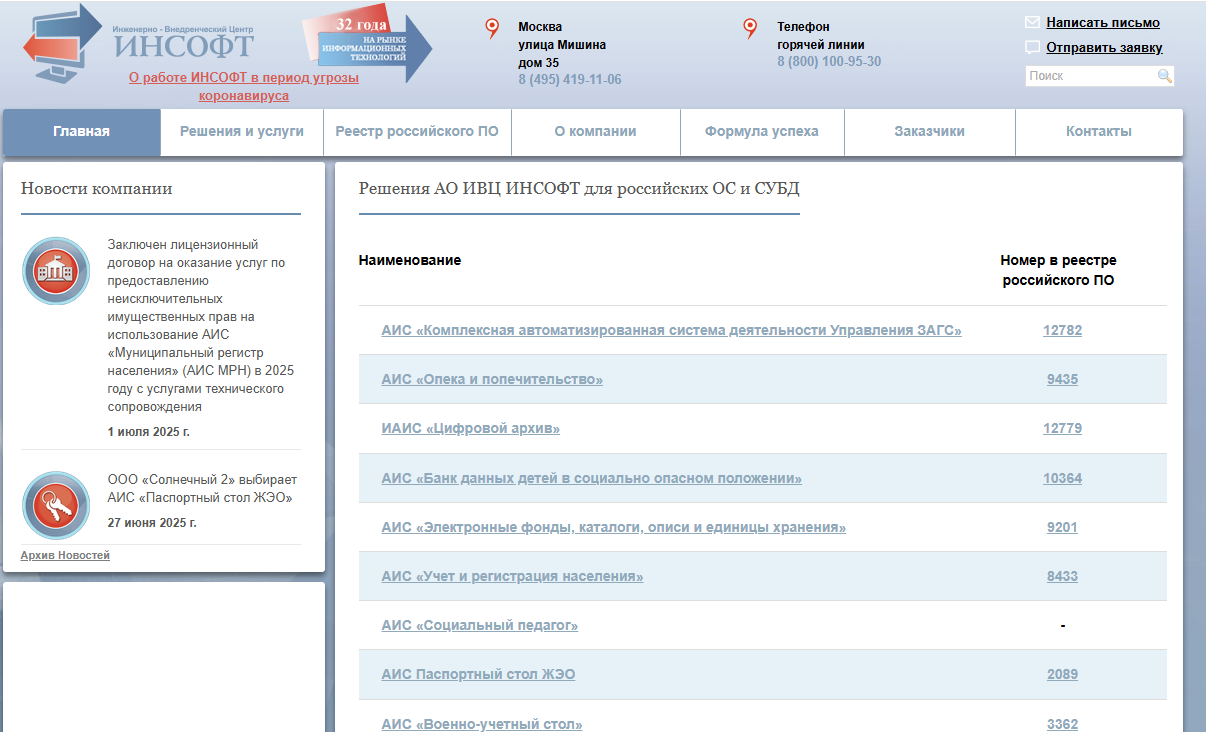The image size is (1206, 732).
Task: Open АИС «Электронные фонды, каталоги» link
Action: 613,527
